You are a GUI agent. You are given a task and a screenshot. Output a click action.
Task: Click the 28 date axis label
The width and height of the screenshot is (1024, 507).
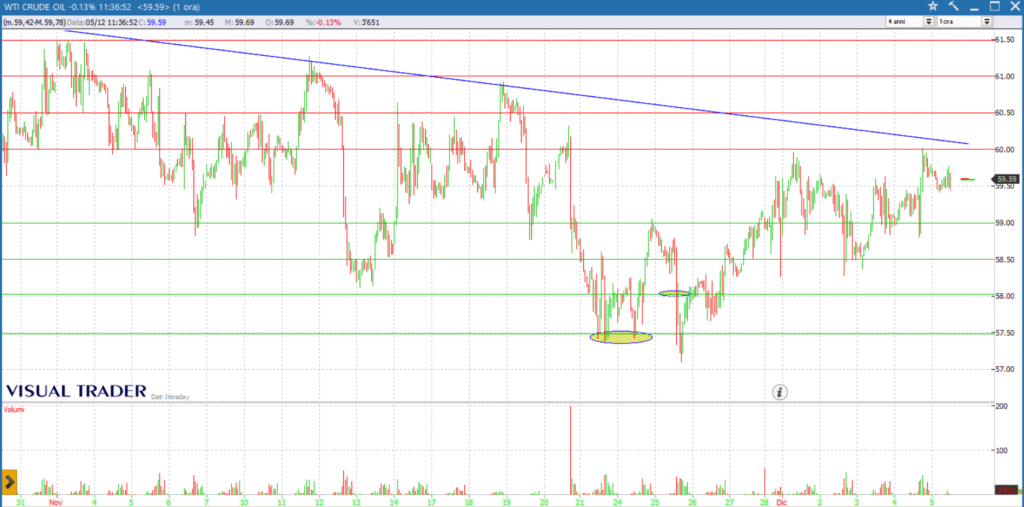[x=764, y=502]
